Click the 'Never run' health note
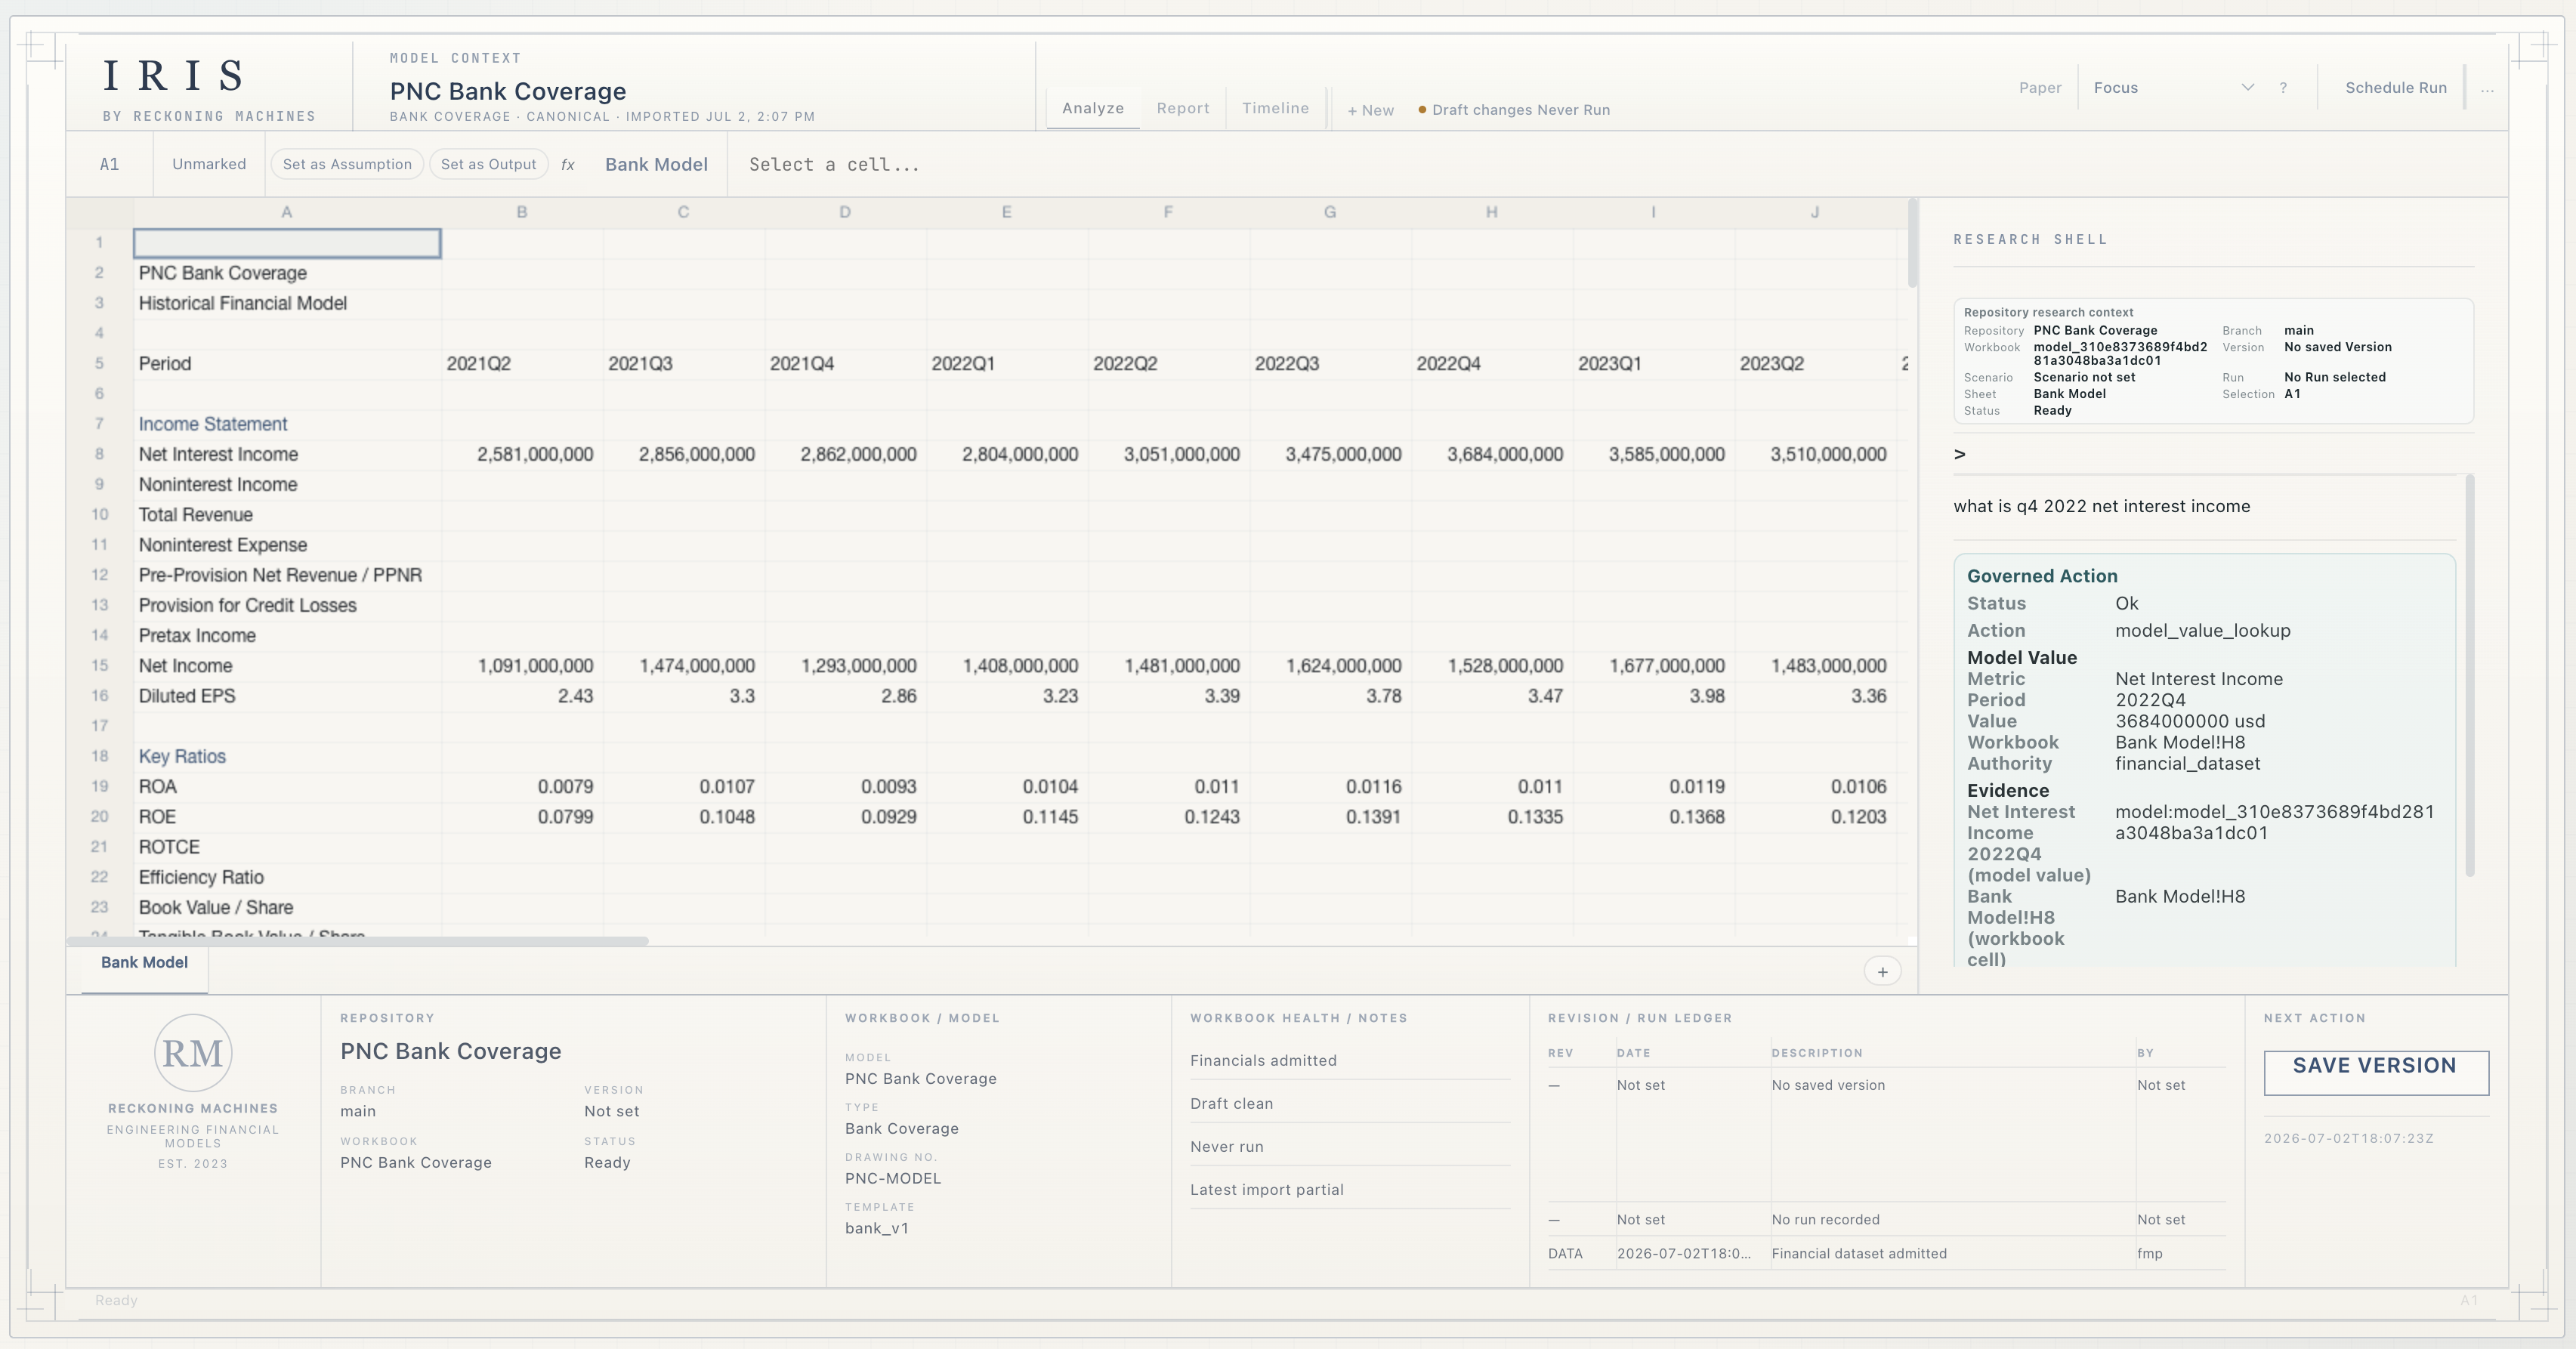The height and width of the screenshot is (1349, 2576). tap(1226, 1146)
